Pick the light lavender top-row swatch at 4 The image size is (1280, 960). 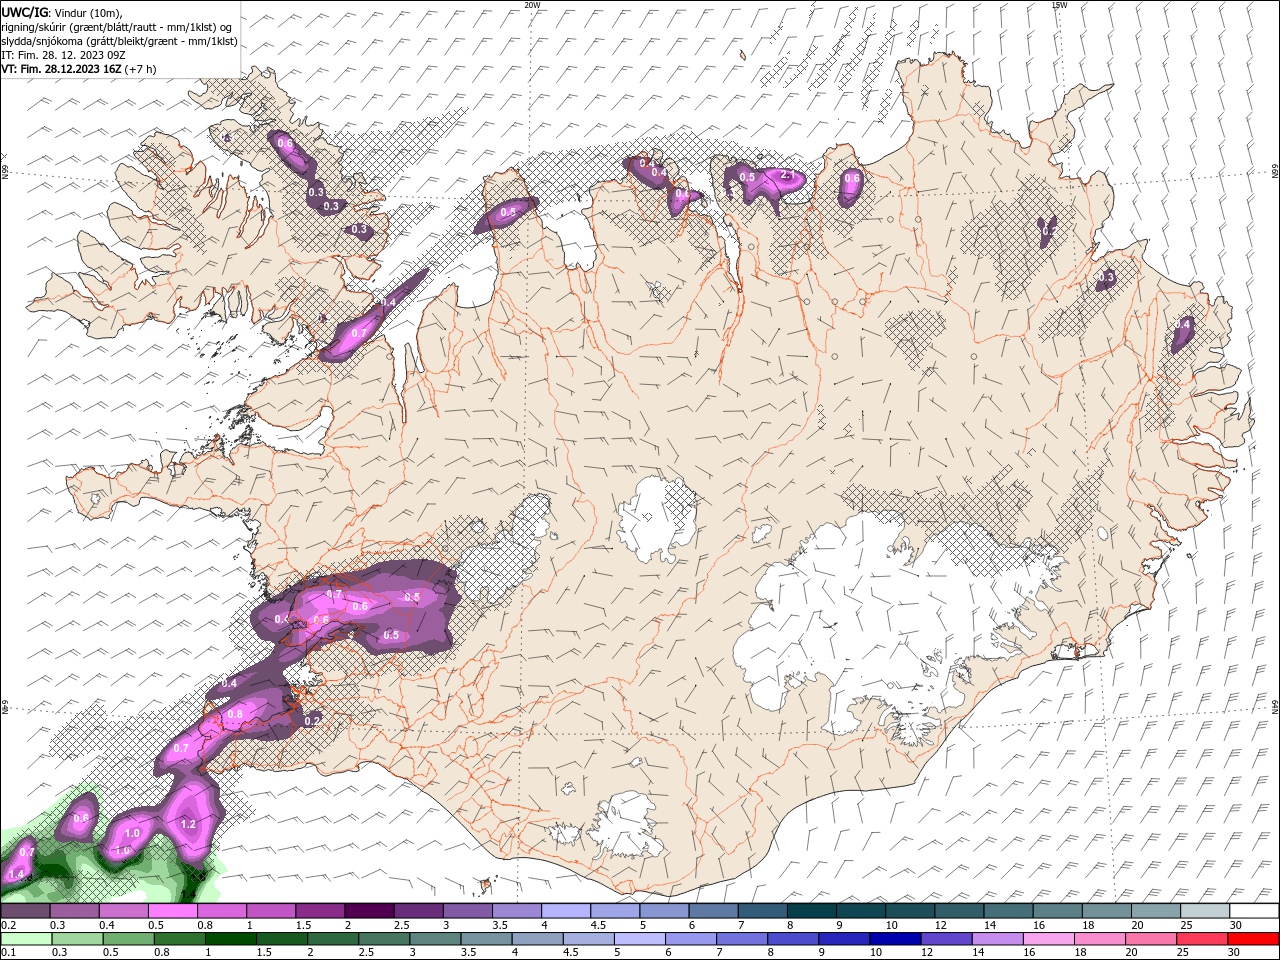click(565, 911)
